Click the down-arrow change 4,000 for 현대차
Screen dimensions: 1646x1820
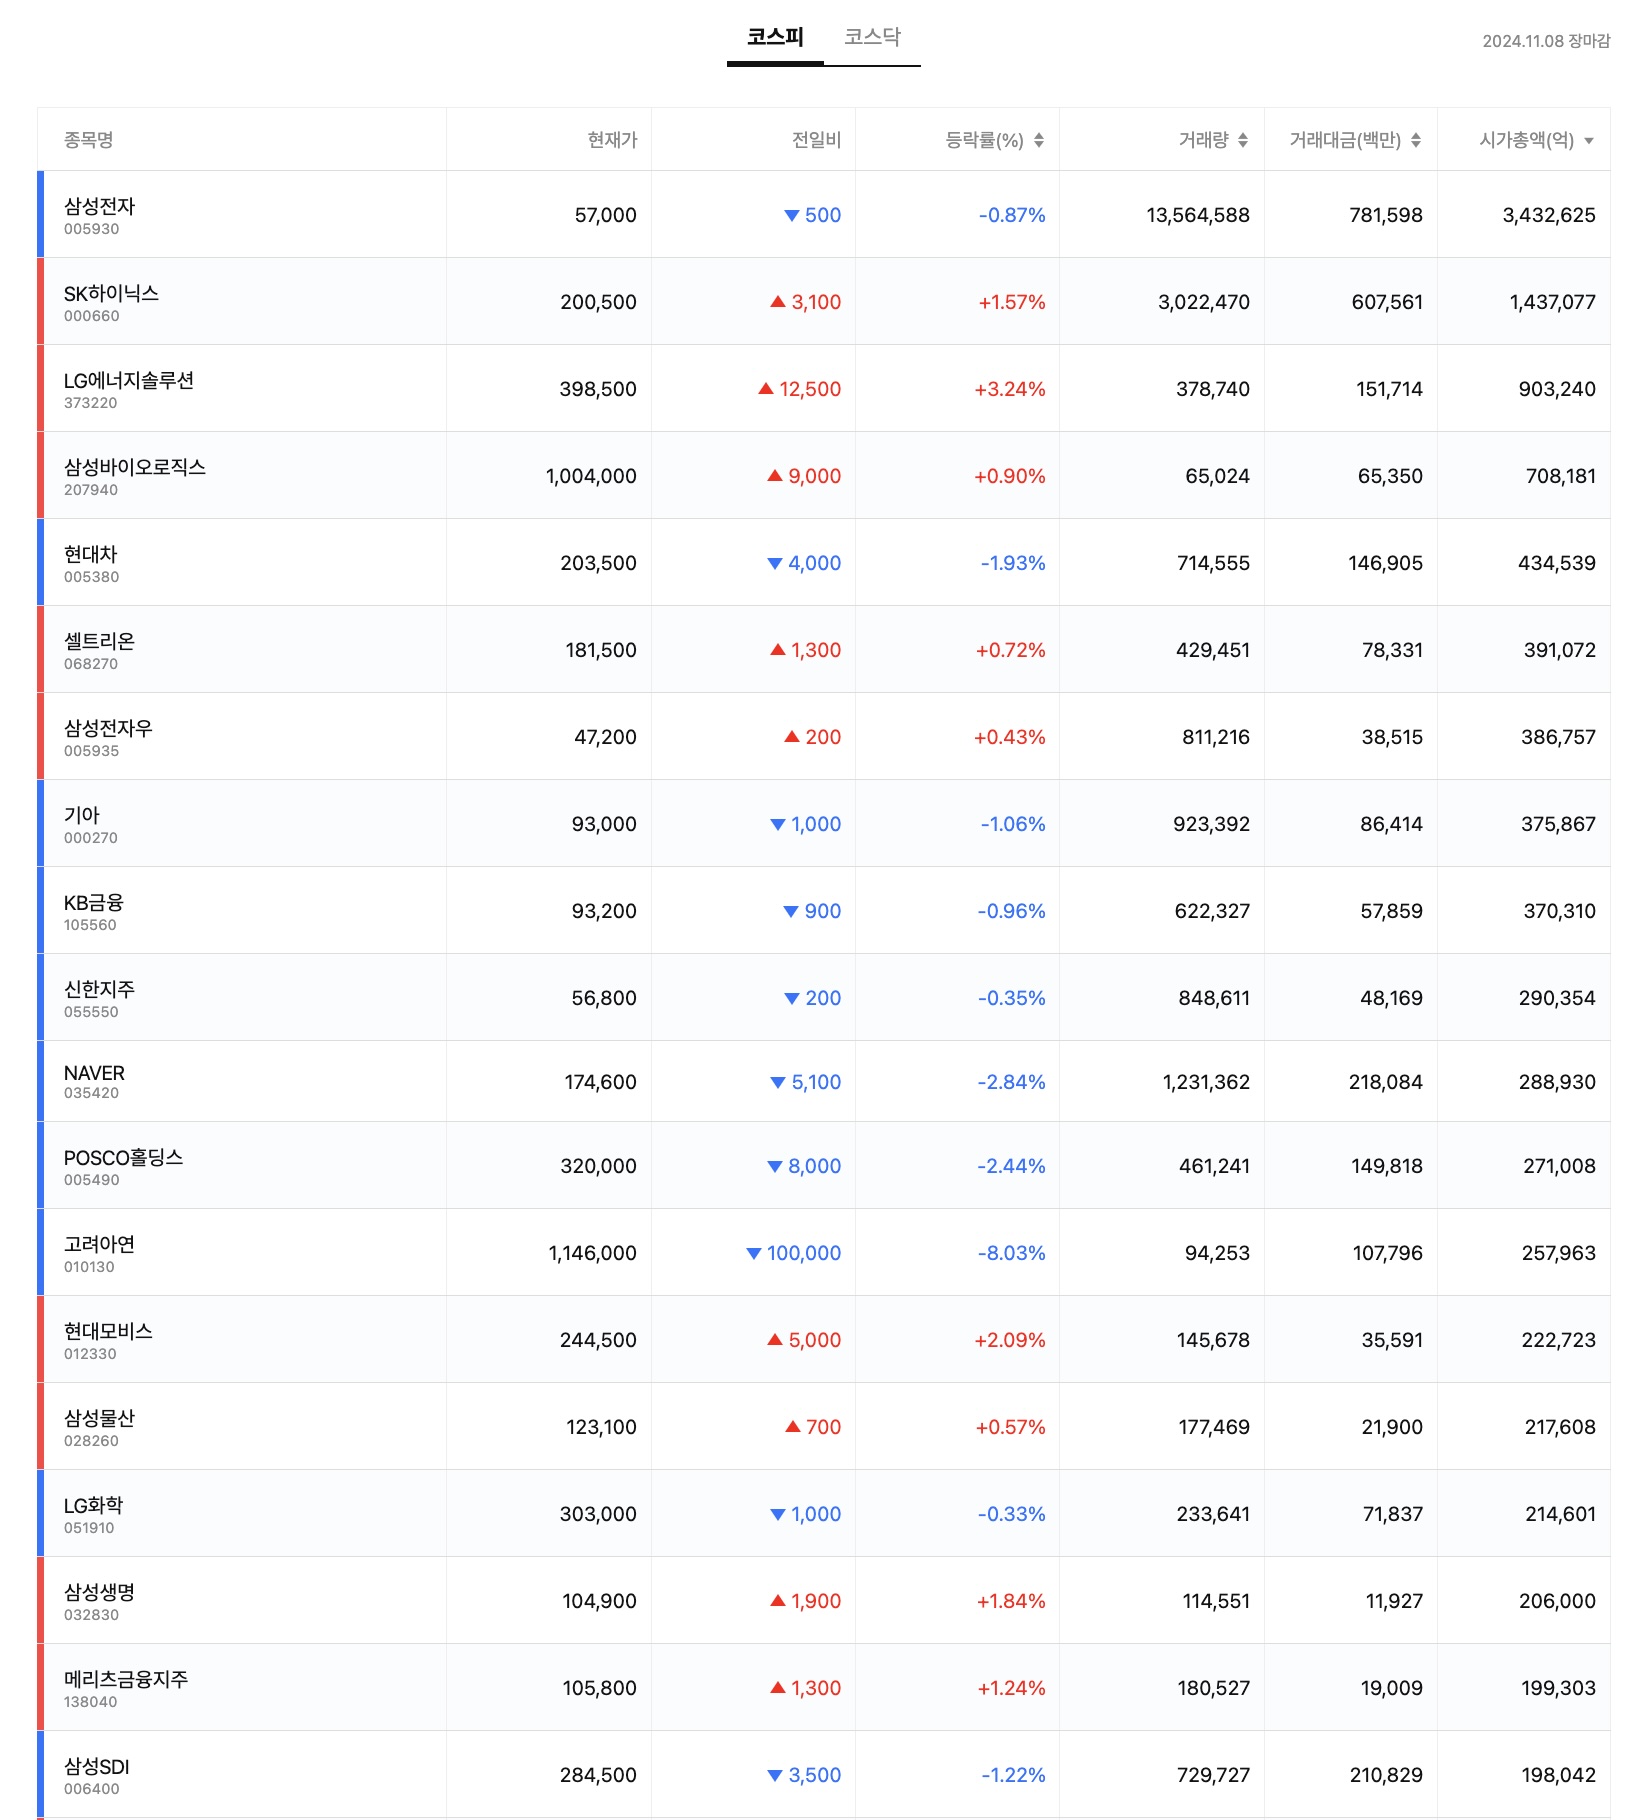[804, 563]
